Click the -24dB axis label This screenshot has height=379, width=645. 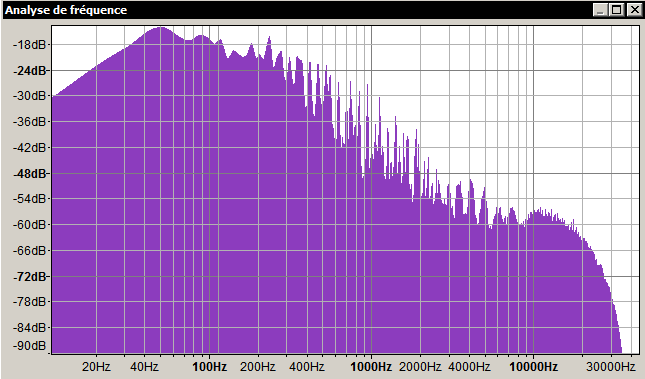click(30, 71)
